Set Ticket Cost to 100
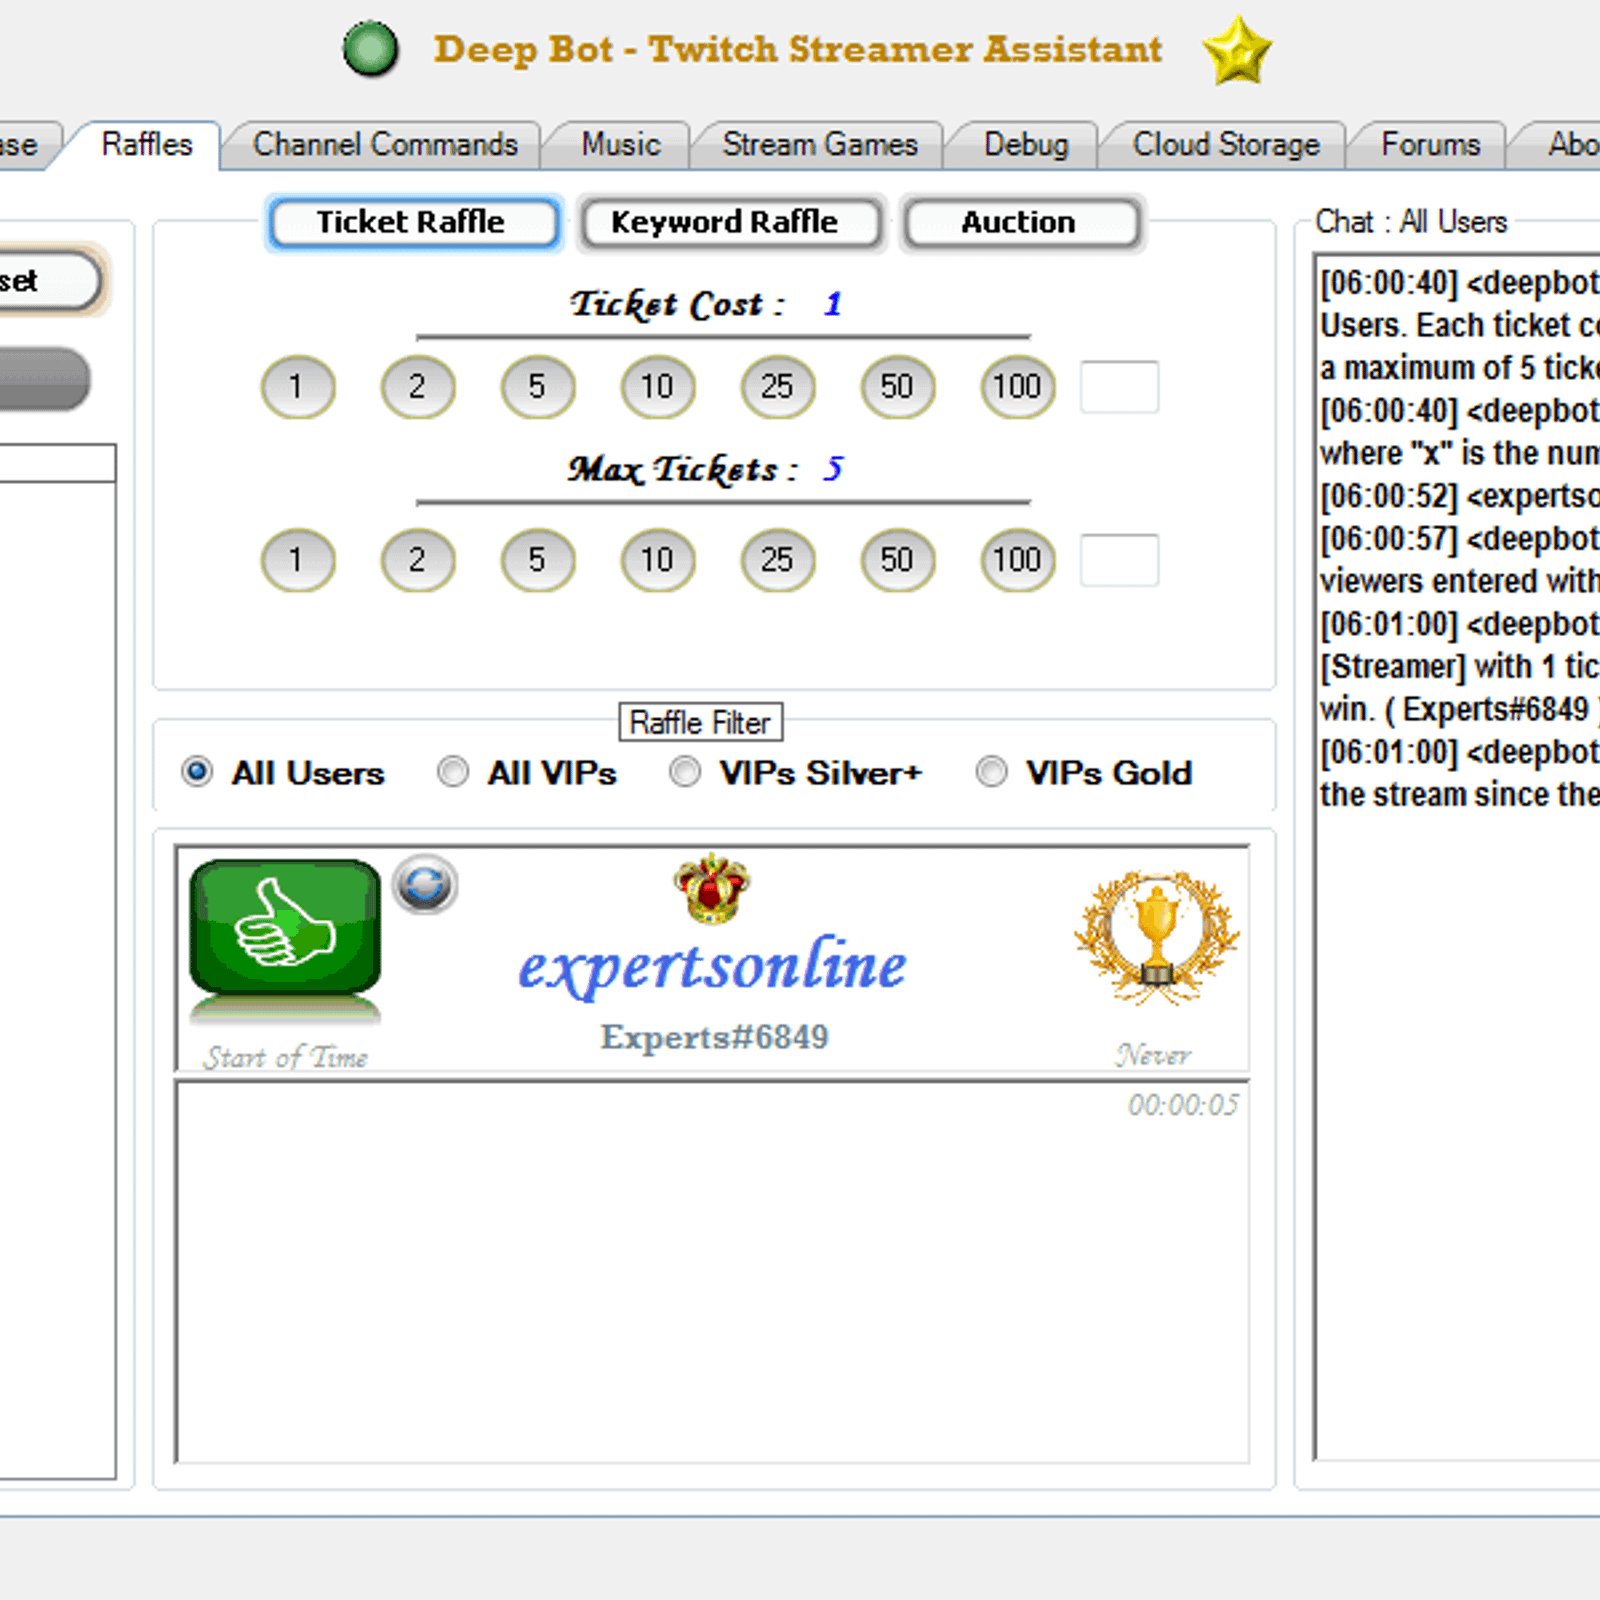1600x1600 pixels. pos(1017,387)
